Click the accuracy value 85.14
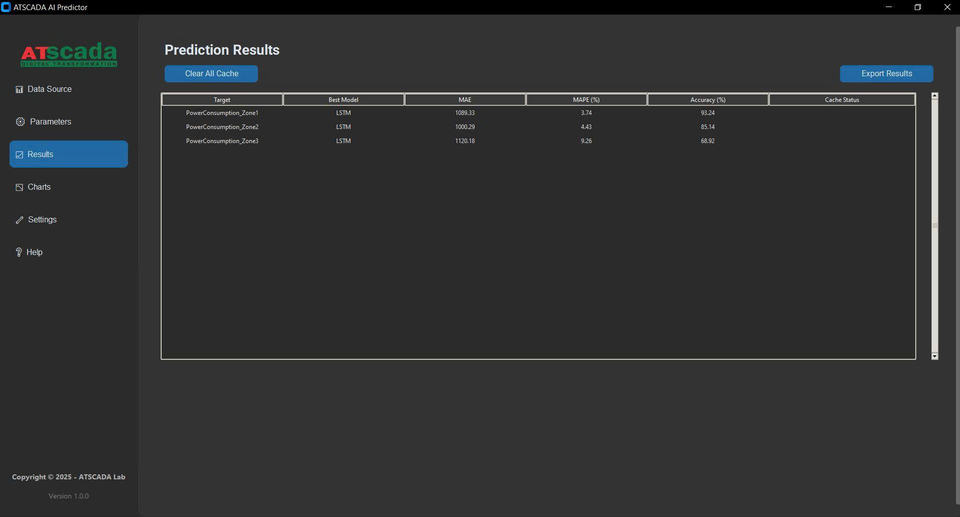 pyautogui.click(x=708, y=127)
